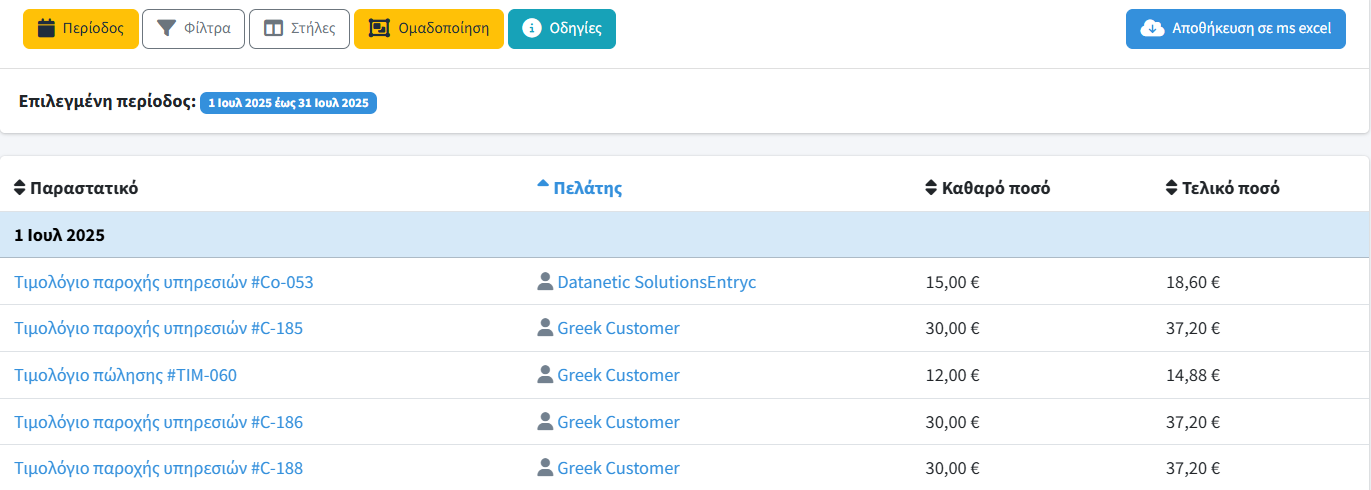Click the selected period date badge

[288, 103]
